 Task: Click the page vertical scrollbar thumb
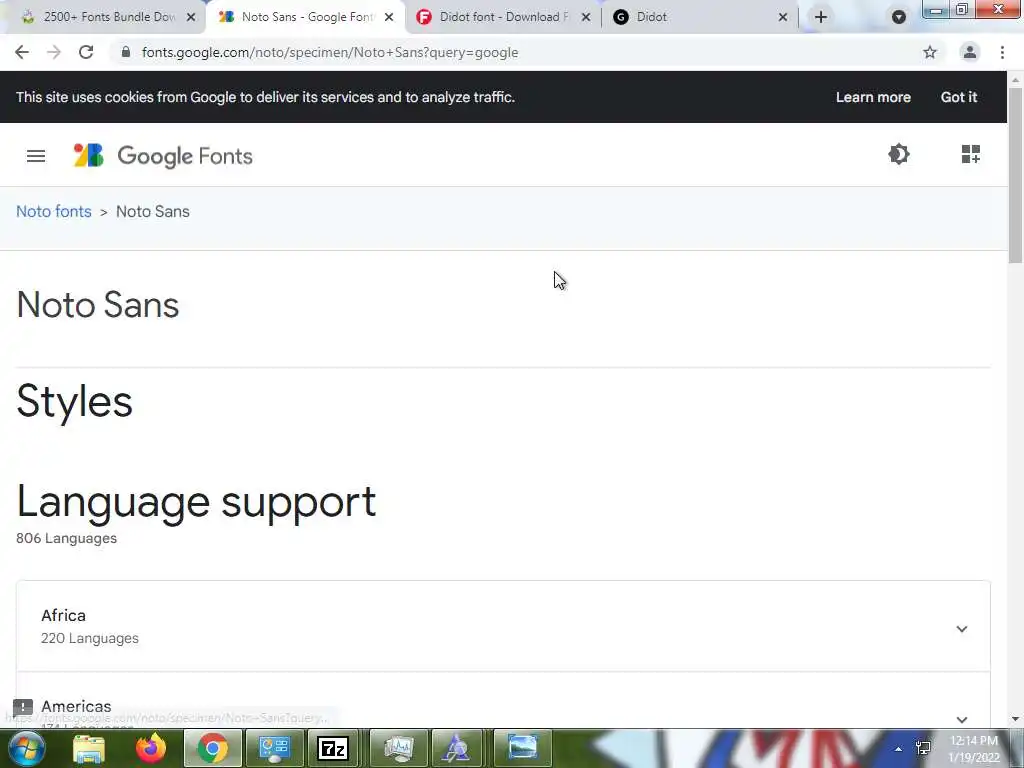[1015, 175]
